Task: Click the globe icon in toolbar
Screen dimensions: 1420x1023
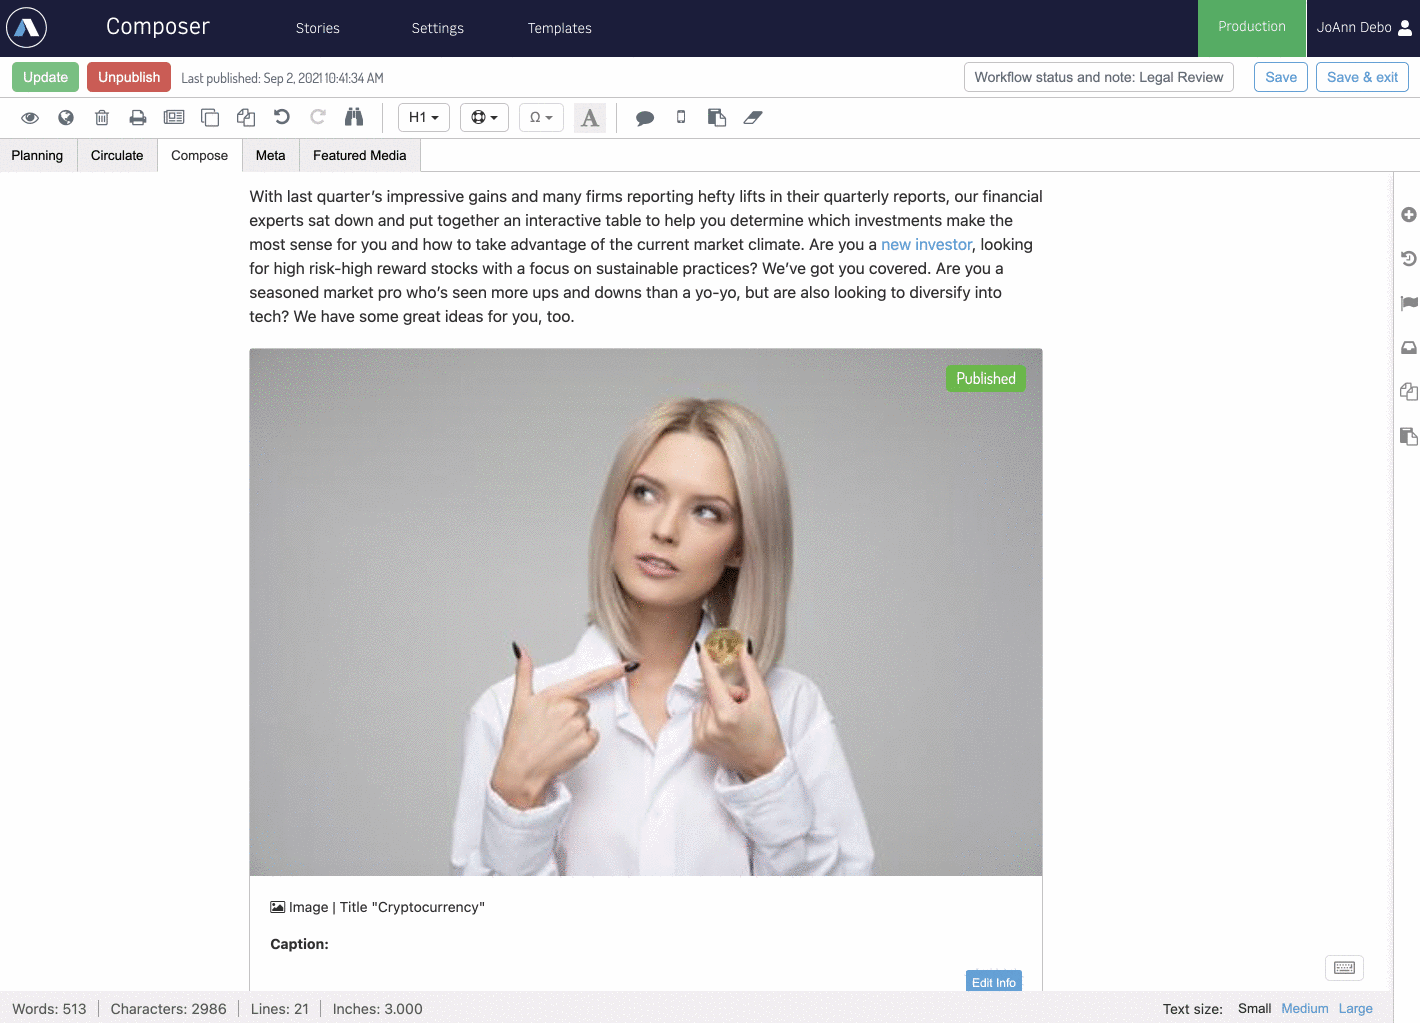Action: tap(66, 118)
